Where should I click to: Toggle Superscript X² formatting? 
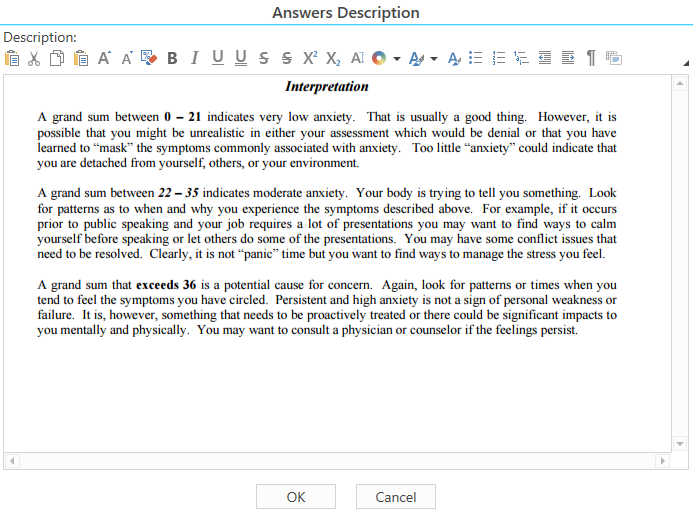pyautogui.click(x=310, y=58)
